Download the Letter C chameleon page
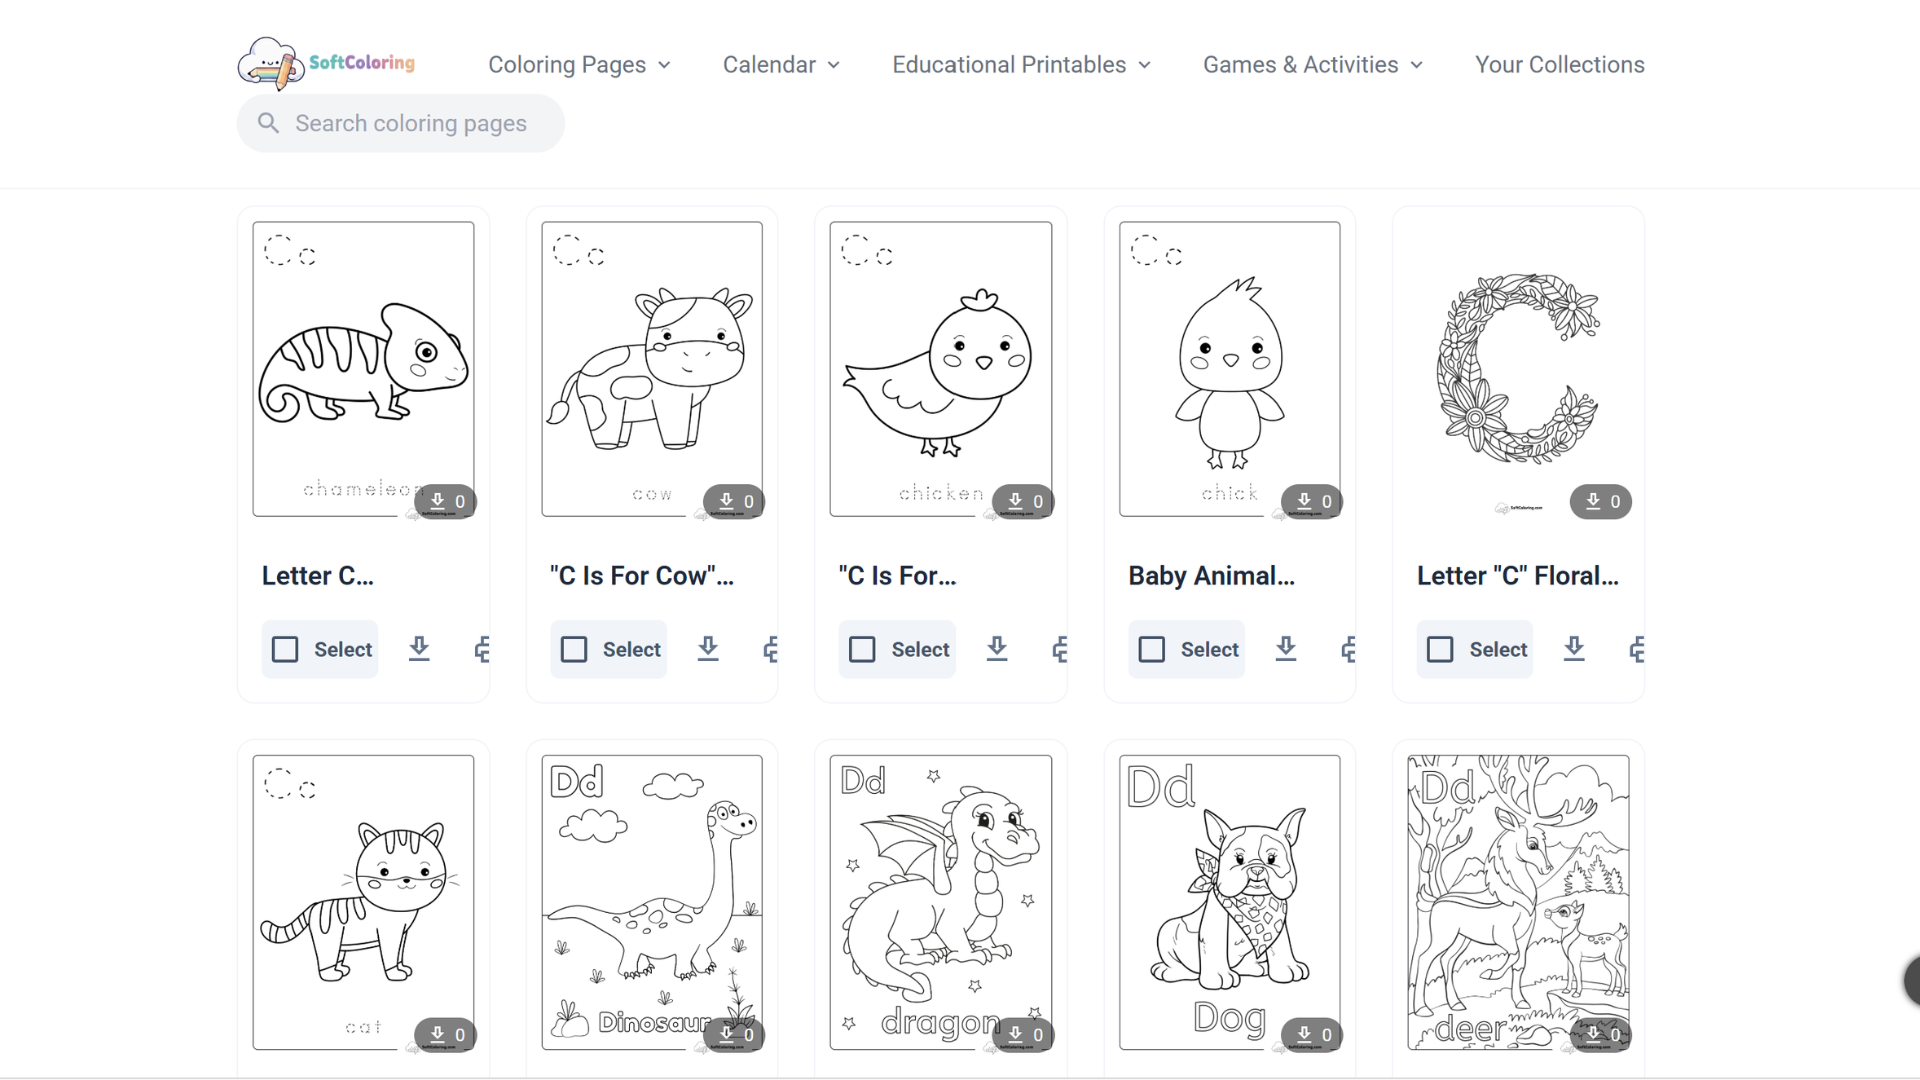The image size is (1920, 1080). (419, 649)
